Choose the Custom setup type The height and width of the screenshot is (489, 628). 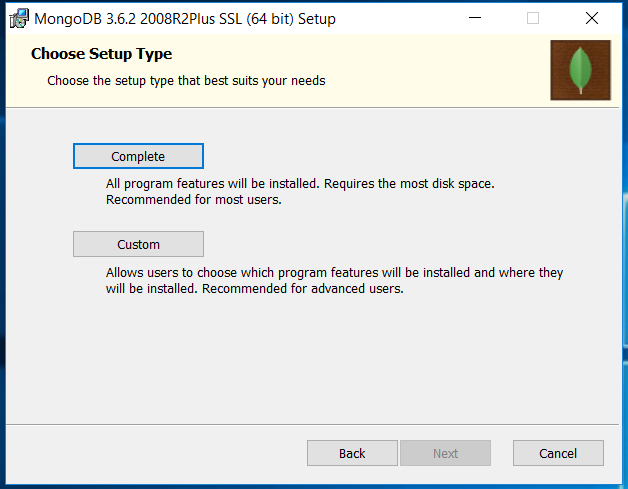tap(138, 244)
